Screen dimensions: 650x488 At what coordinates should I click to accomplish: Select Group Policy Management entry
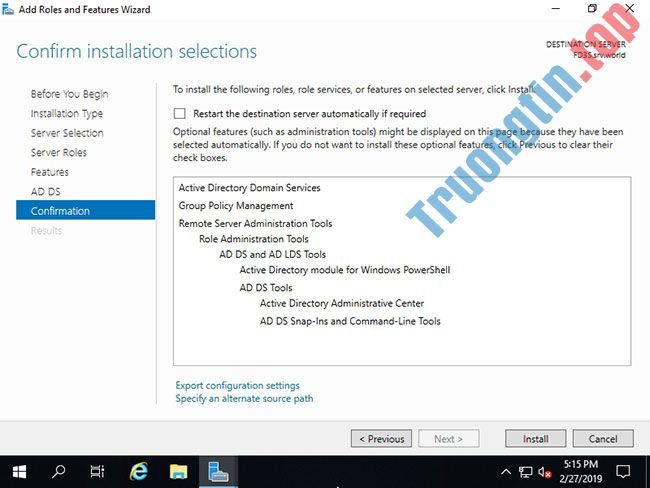(x=236, y=206)
